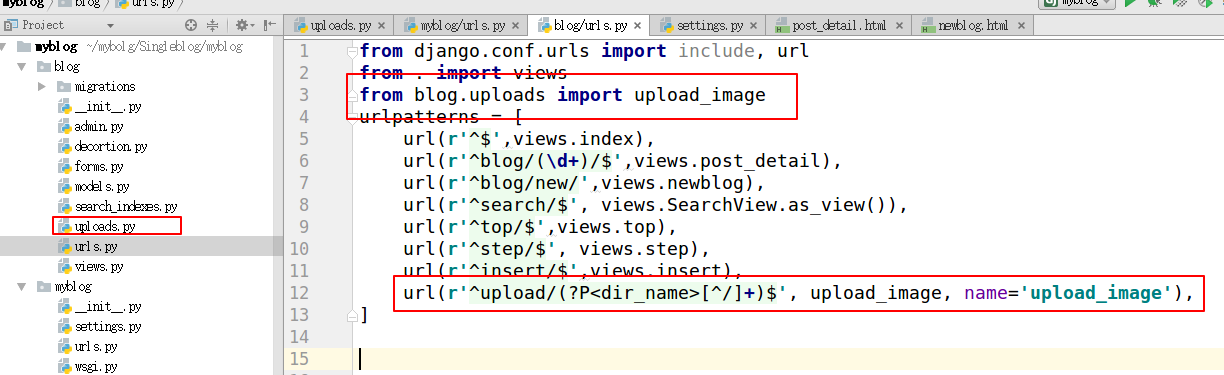The width and height of the screenshot is (1224, 375).
Task: Close the newblog.html tab
Action: (x=1020, y=25)
